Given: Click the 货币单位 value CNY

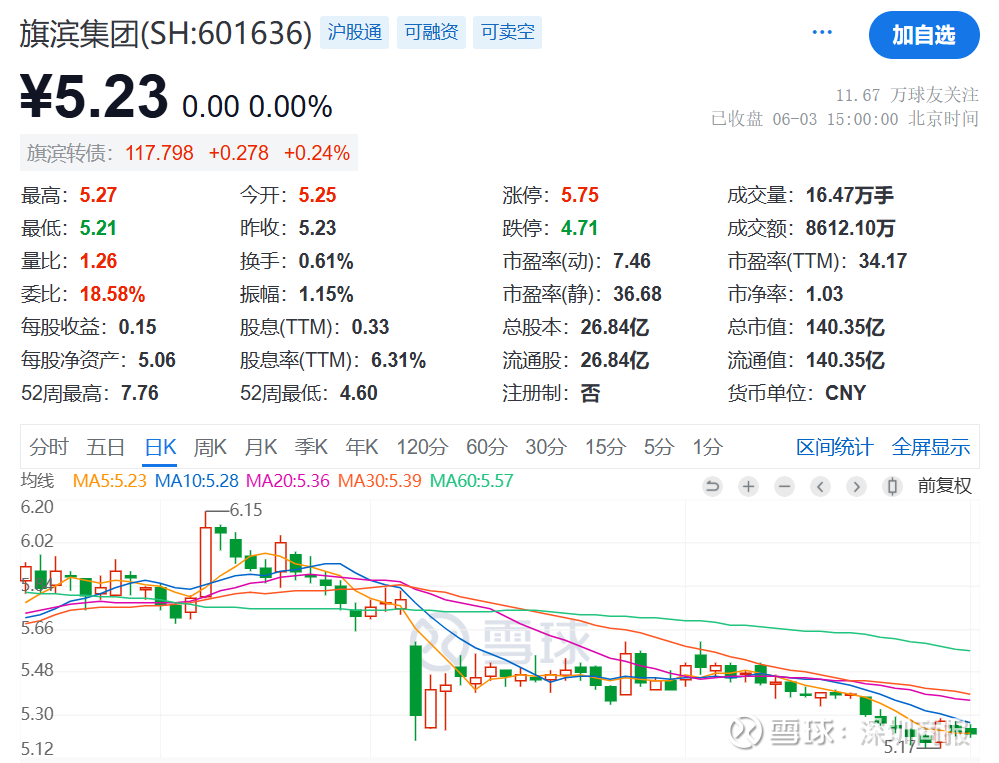Looking at the screenshot, I should click(845, 393).
